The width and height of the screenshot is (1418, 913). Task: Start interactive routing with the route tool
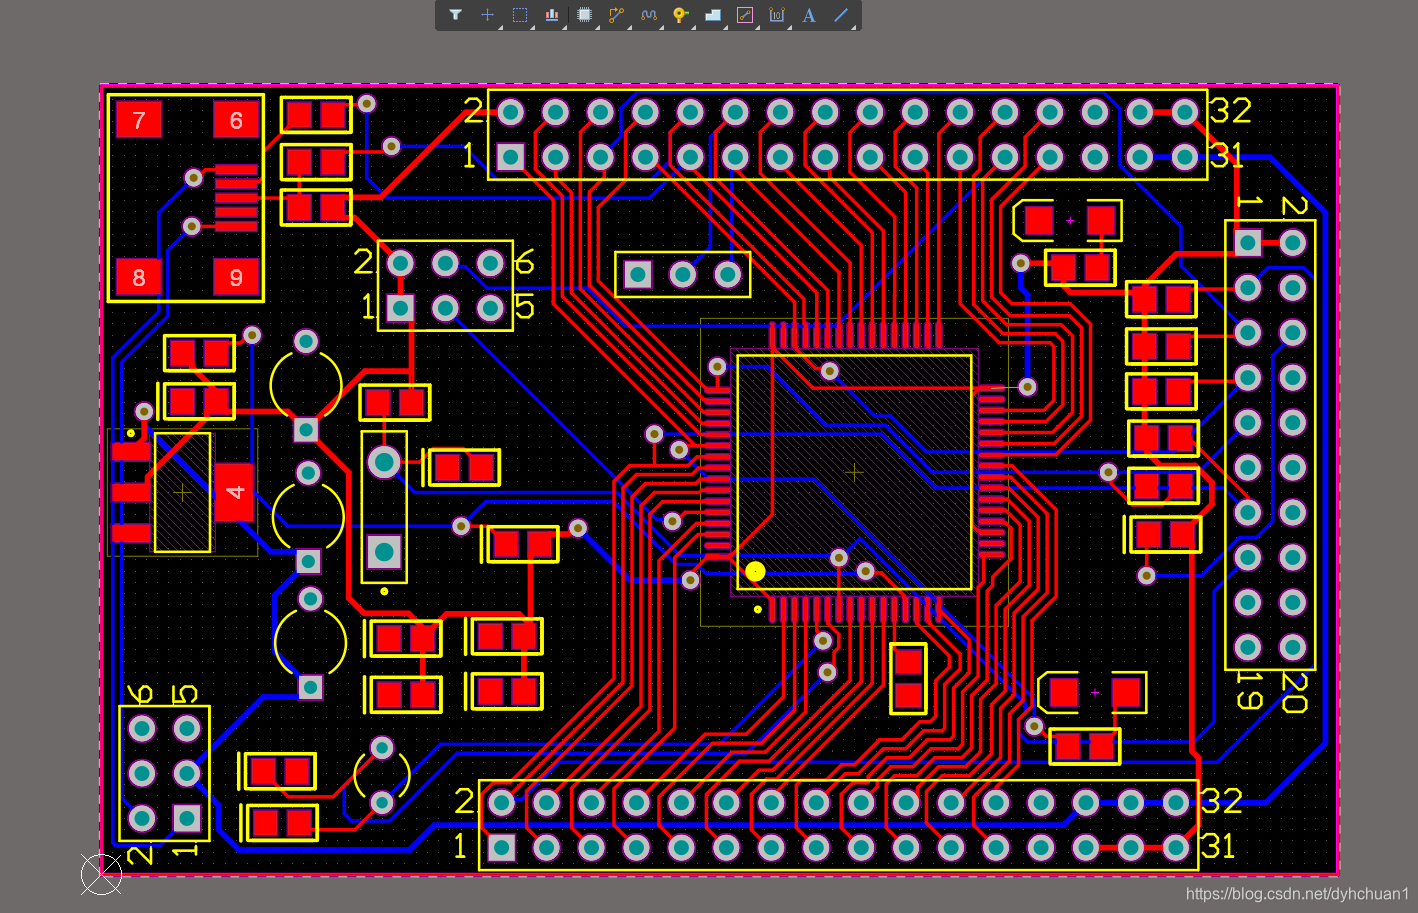point(616,15)
